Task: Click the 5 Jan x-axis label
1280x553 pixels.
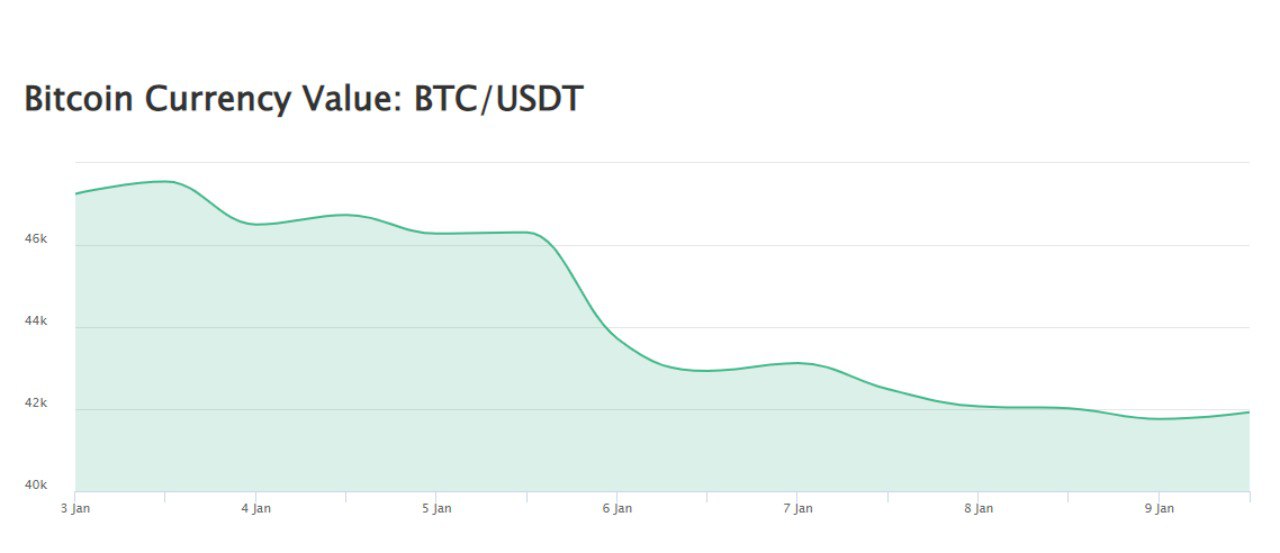Action: (436, 509)
